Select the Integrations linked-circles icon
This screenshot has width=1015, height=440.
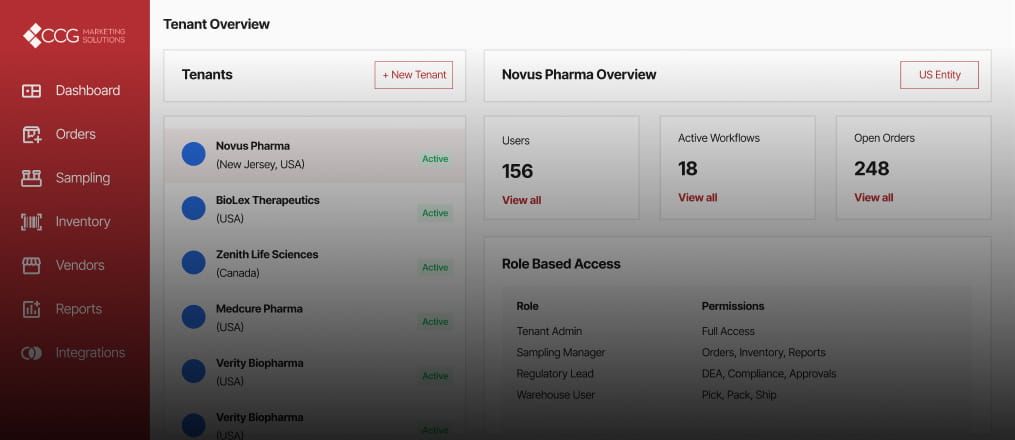(32, 353)
